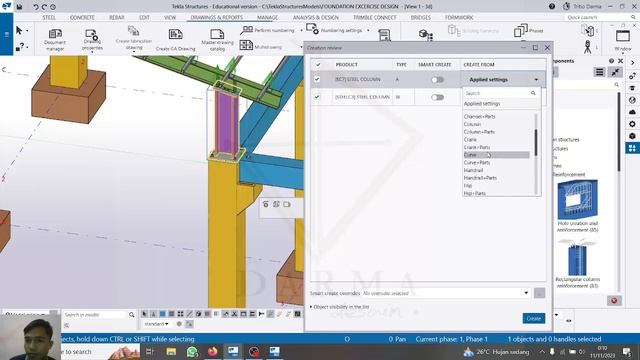640x360 pixels.
Task: Open the BRIDGES ribbon tab
Action: point(420,18)
